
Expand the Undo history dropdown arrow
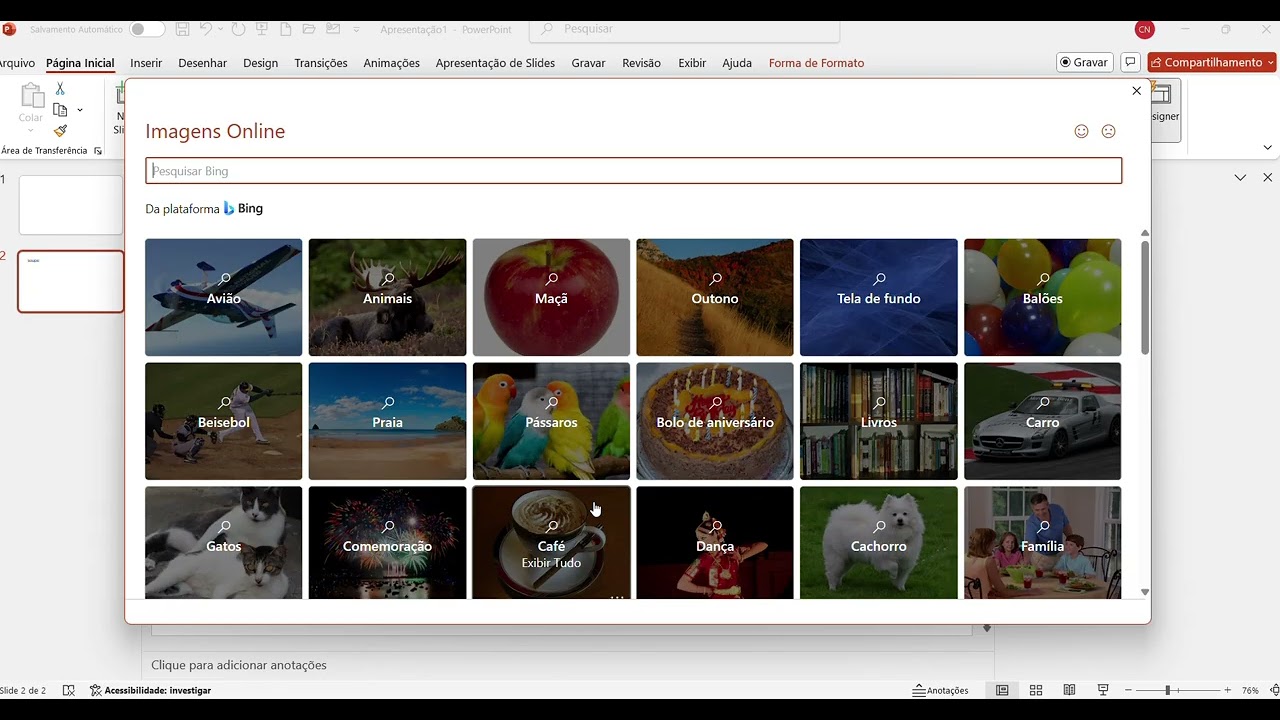[x=221, y=29]
